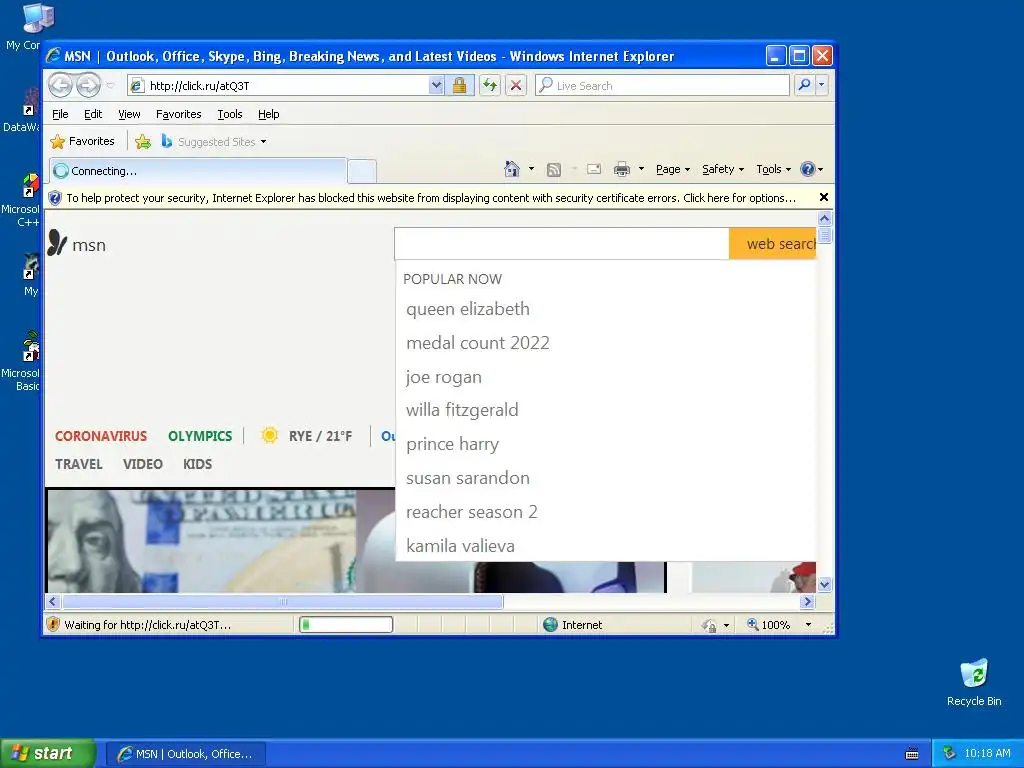Open the CORONAVIRUS section link
1024x768 pixels.
101,436
